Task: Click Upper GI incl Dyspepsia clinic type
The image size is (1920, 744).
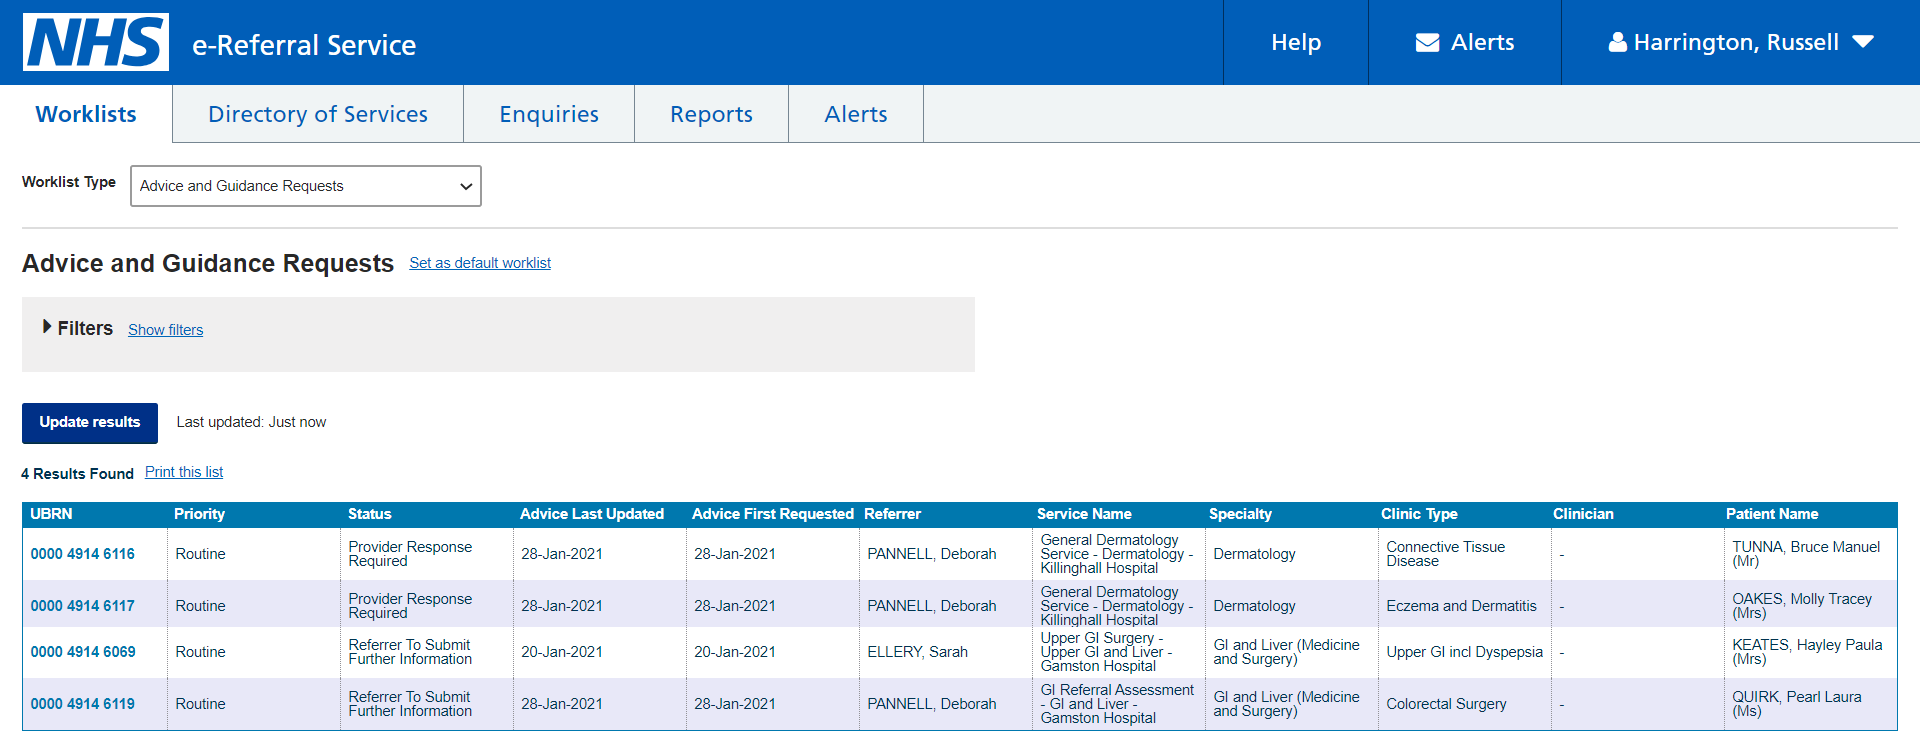Action: [x=1464, y=652]
